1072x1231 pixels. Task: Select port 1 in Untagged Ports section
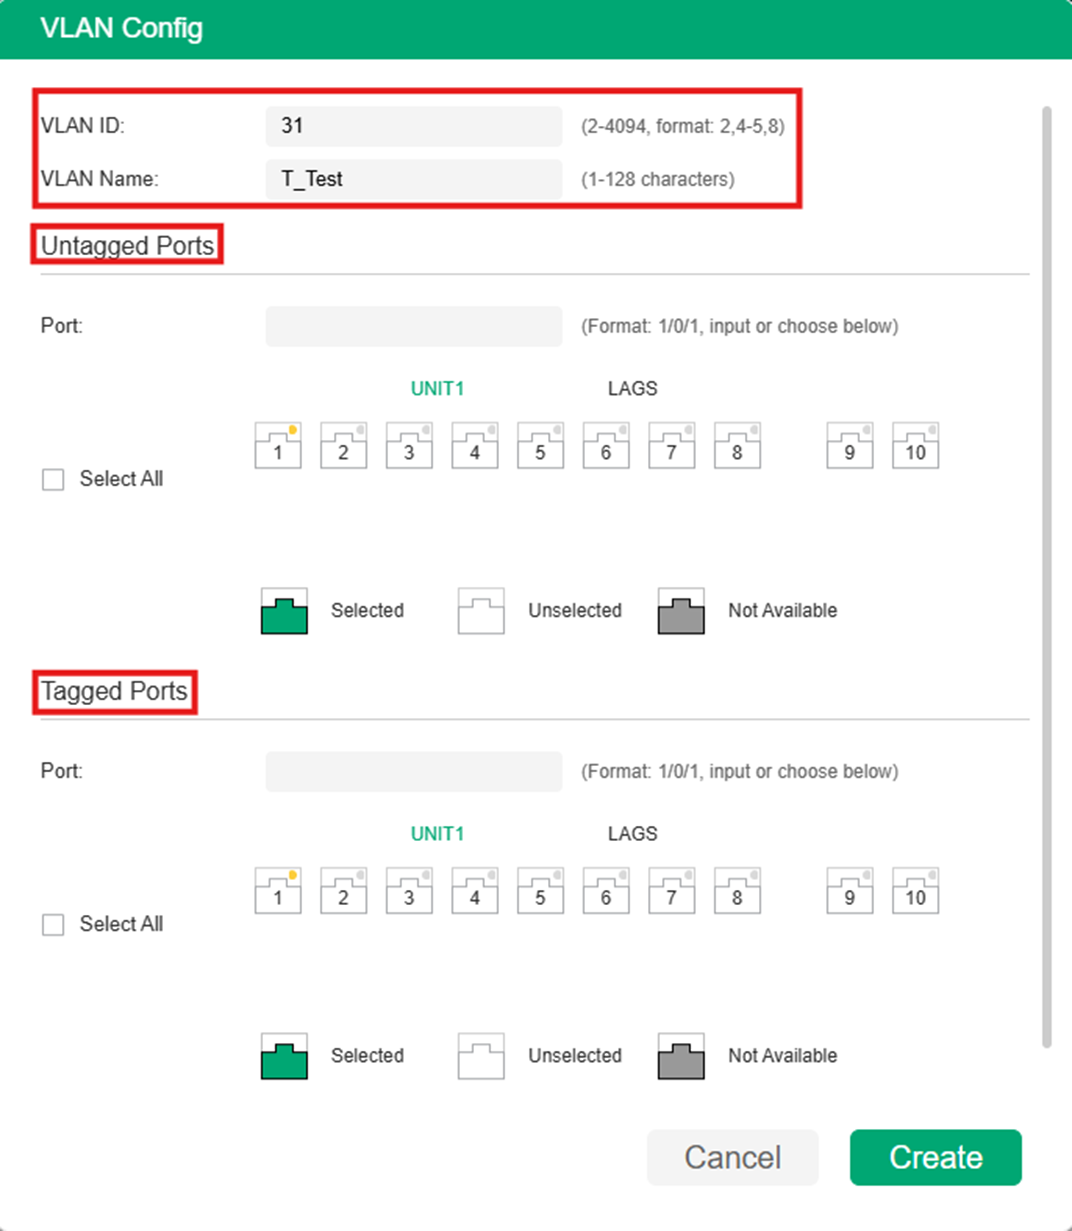[x=277, y=447]
